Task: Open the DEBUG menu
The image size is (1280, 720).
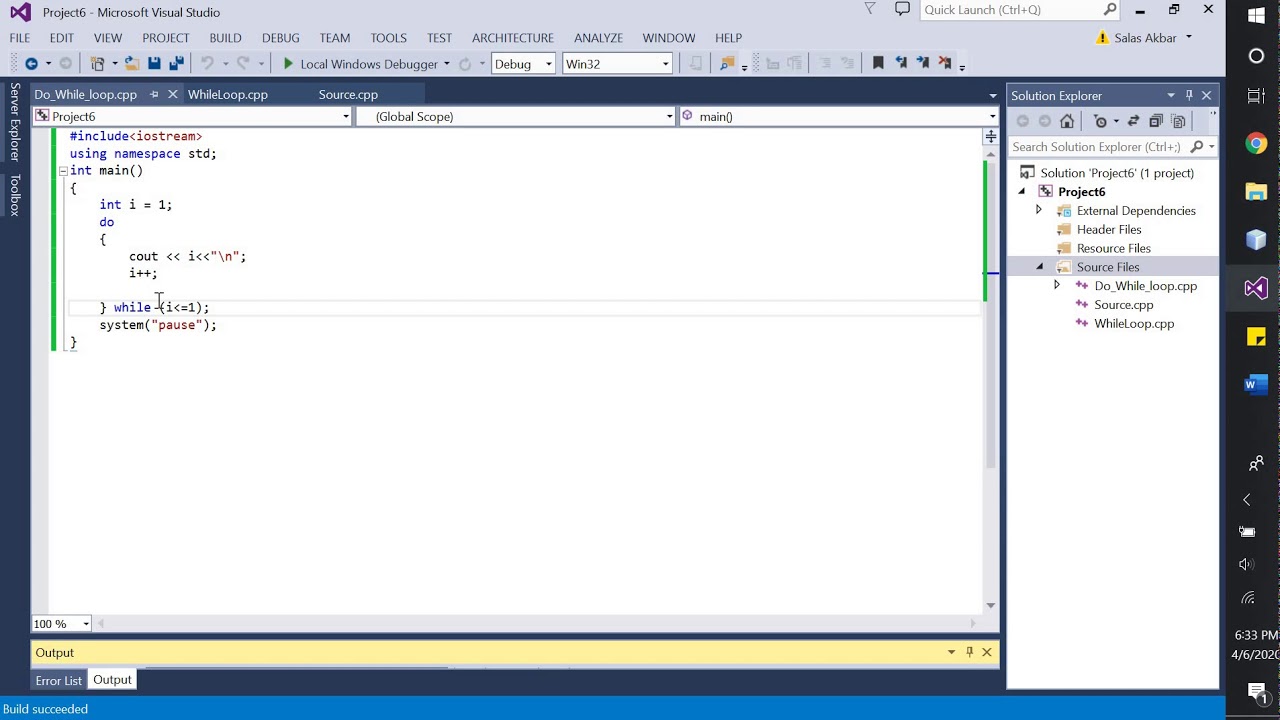Action: click(281, 38)
